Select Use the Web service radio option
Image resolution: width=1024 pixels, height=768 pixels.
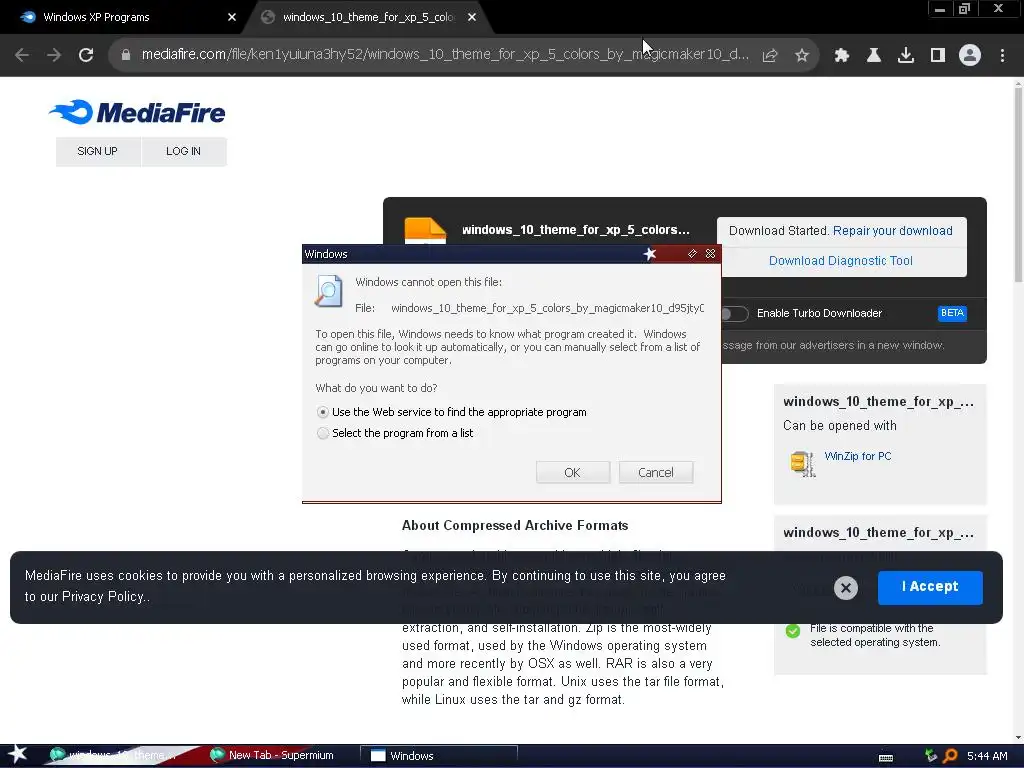coord(323,412)
